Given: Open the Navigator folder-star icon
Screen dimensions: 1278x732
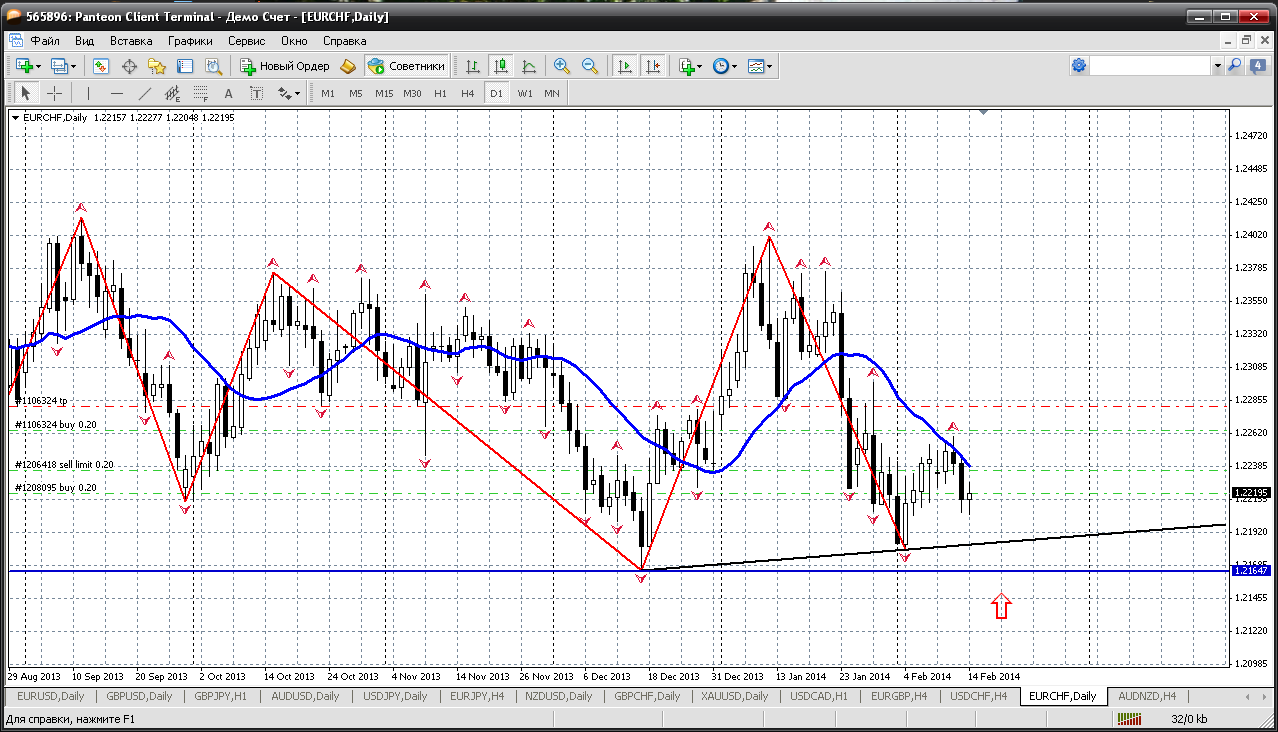Looking at the screenshot, I should point(157,66).
